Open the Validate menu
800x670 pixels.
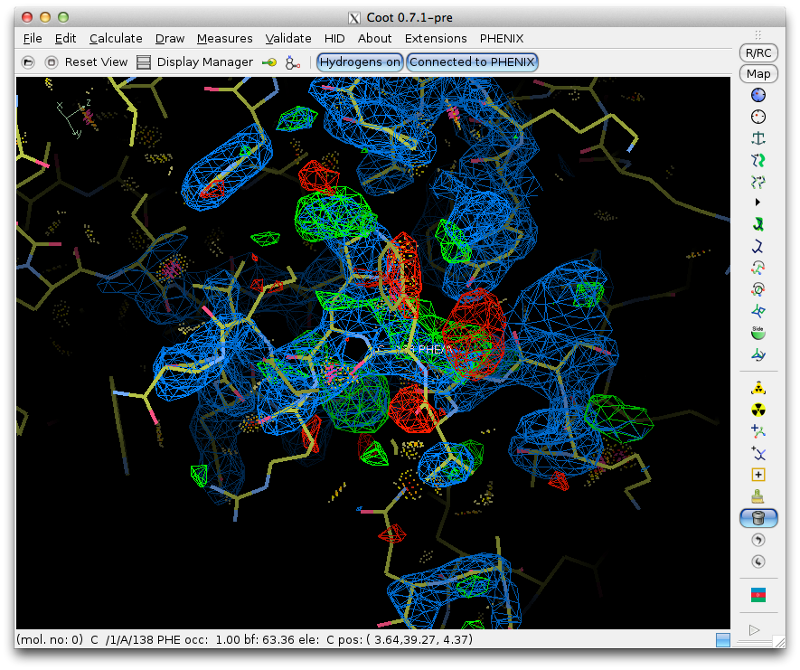(x=288, y=38)
